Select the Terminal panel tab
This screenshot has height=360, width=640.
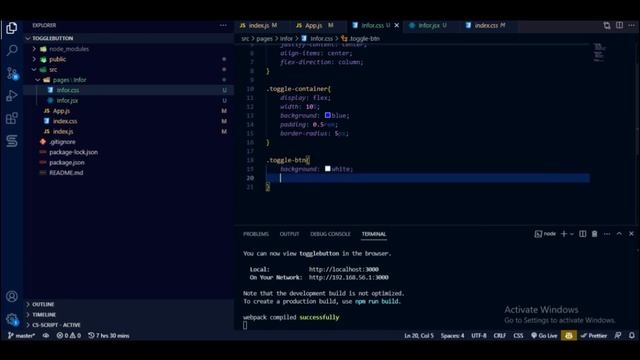[x=373, y=234]
